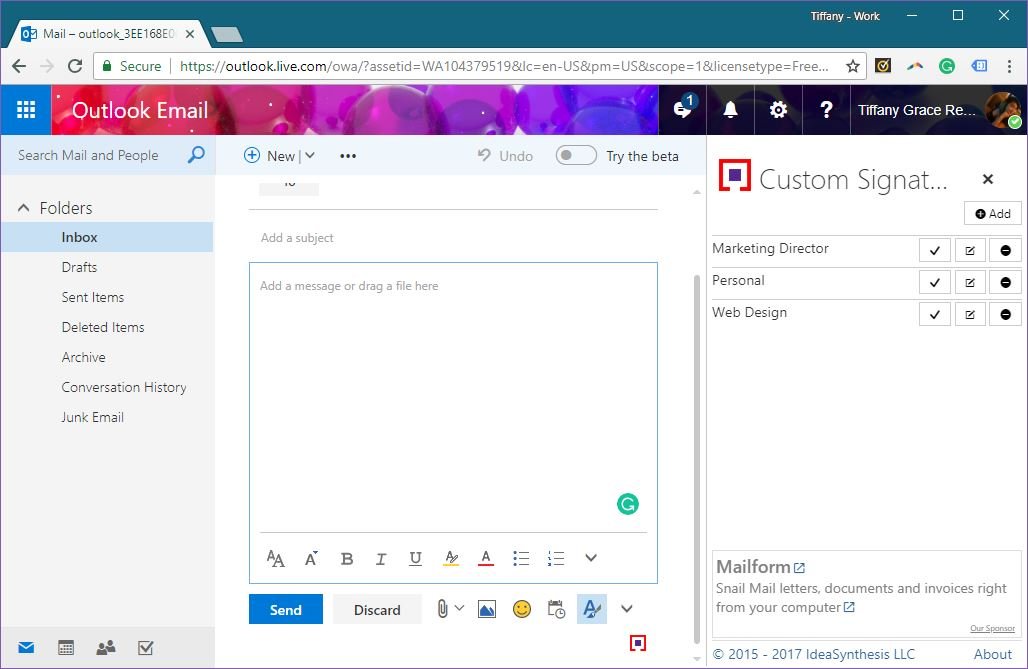Image resolution: width=1028 pixels, height=669 pixels.
Task: Switch to Calendar in bottom navigation
Action: [x=66, y=648]
